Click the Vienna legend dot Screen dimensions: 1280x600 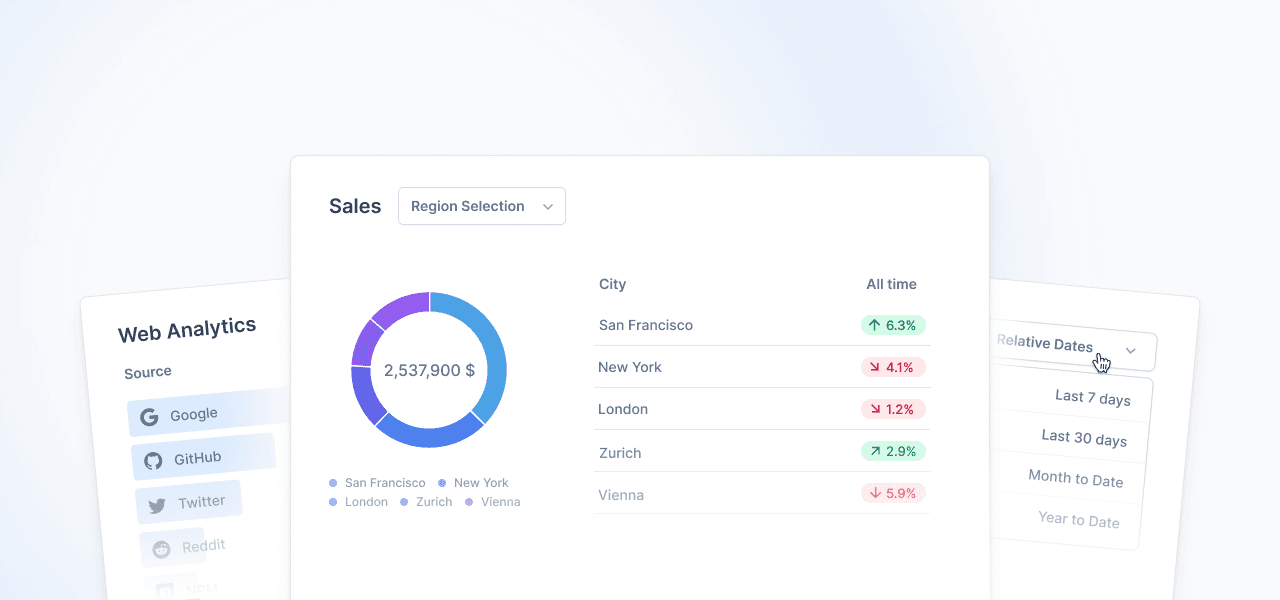pos(469,502)
